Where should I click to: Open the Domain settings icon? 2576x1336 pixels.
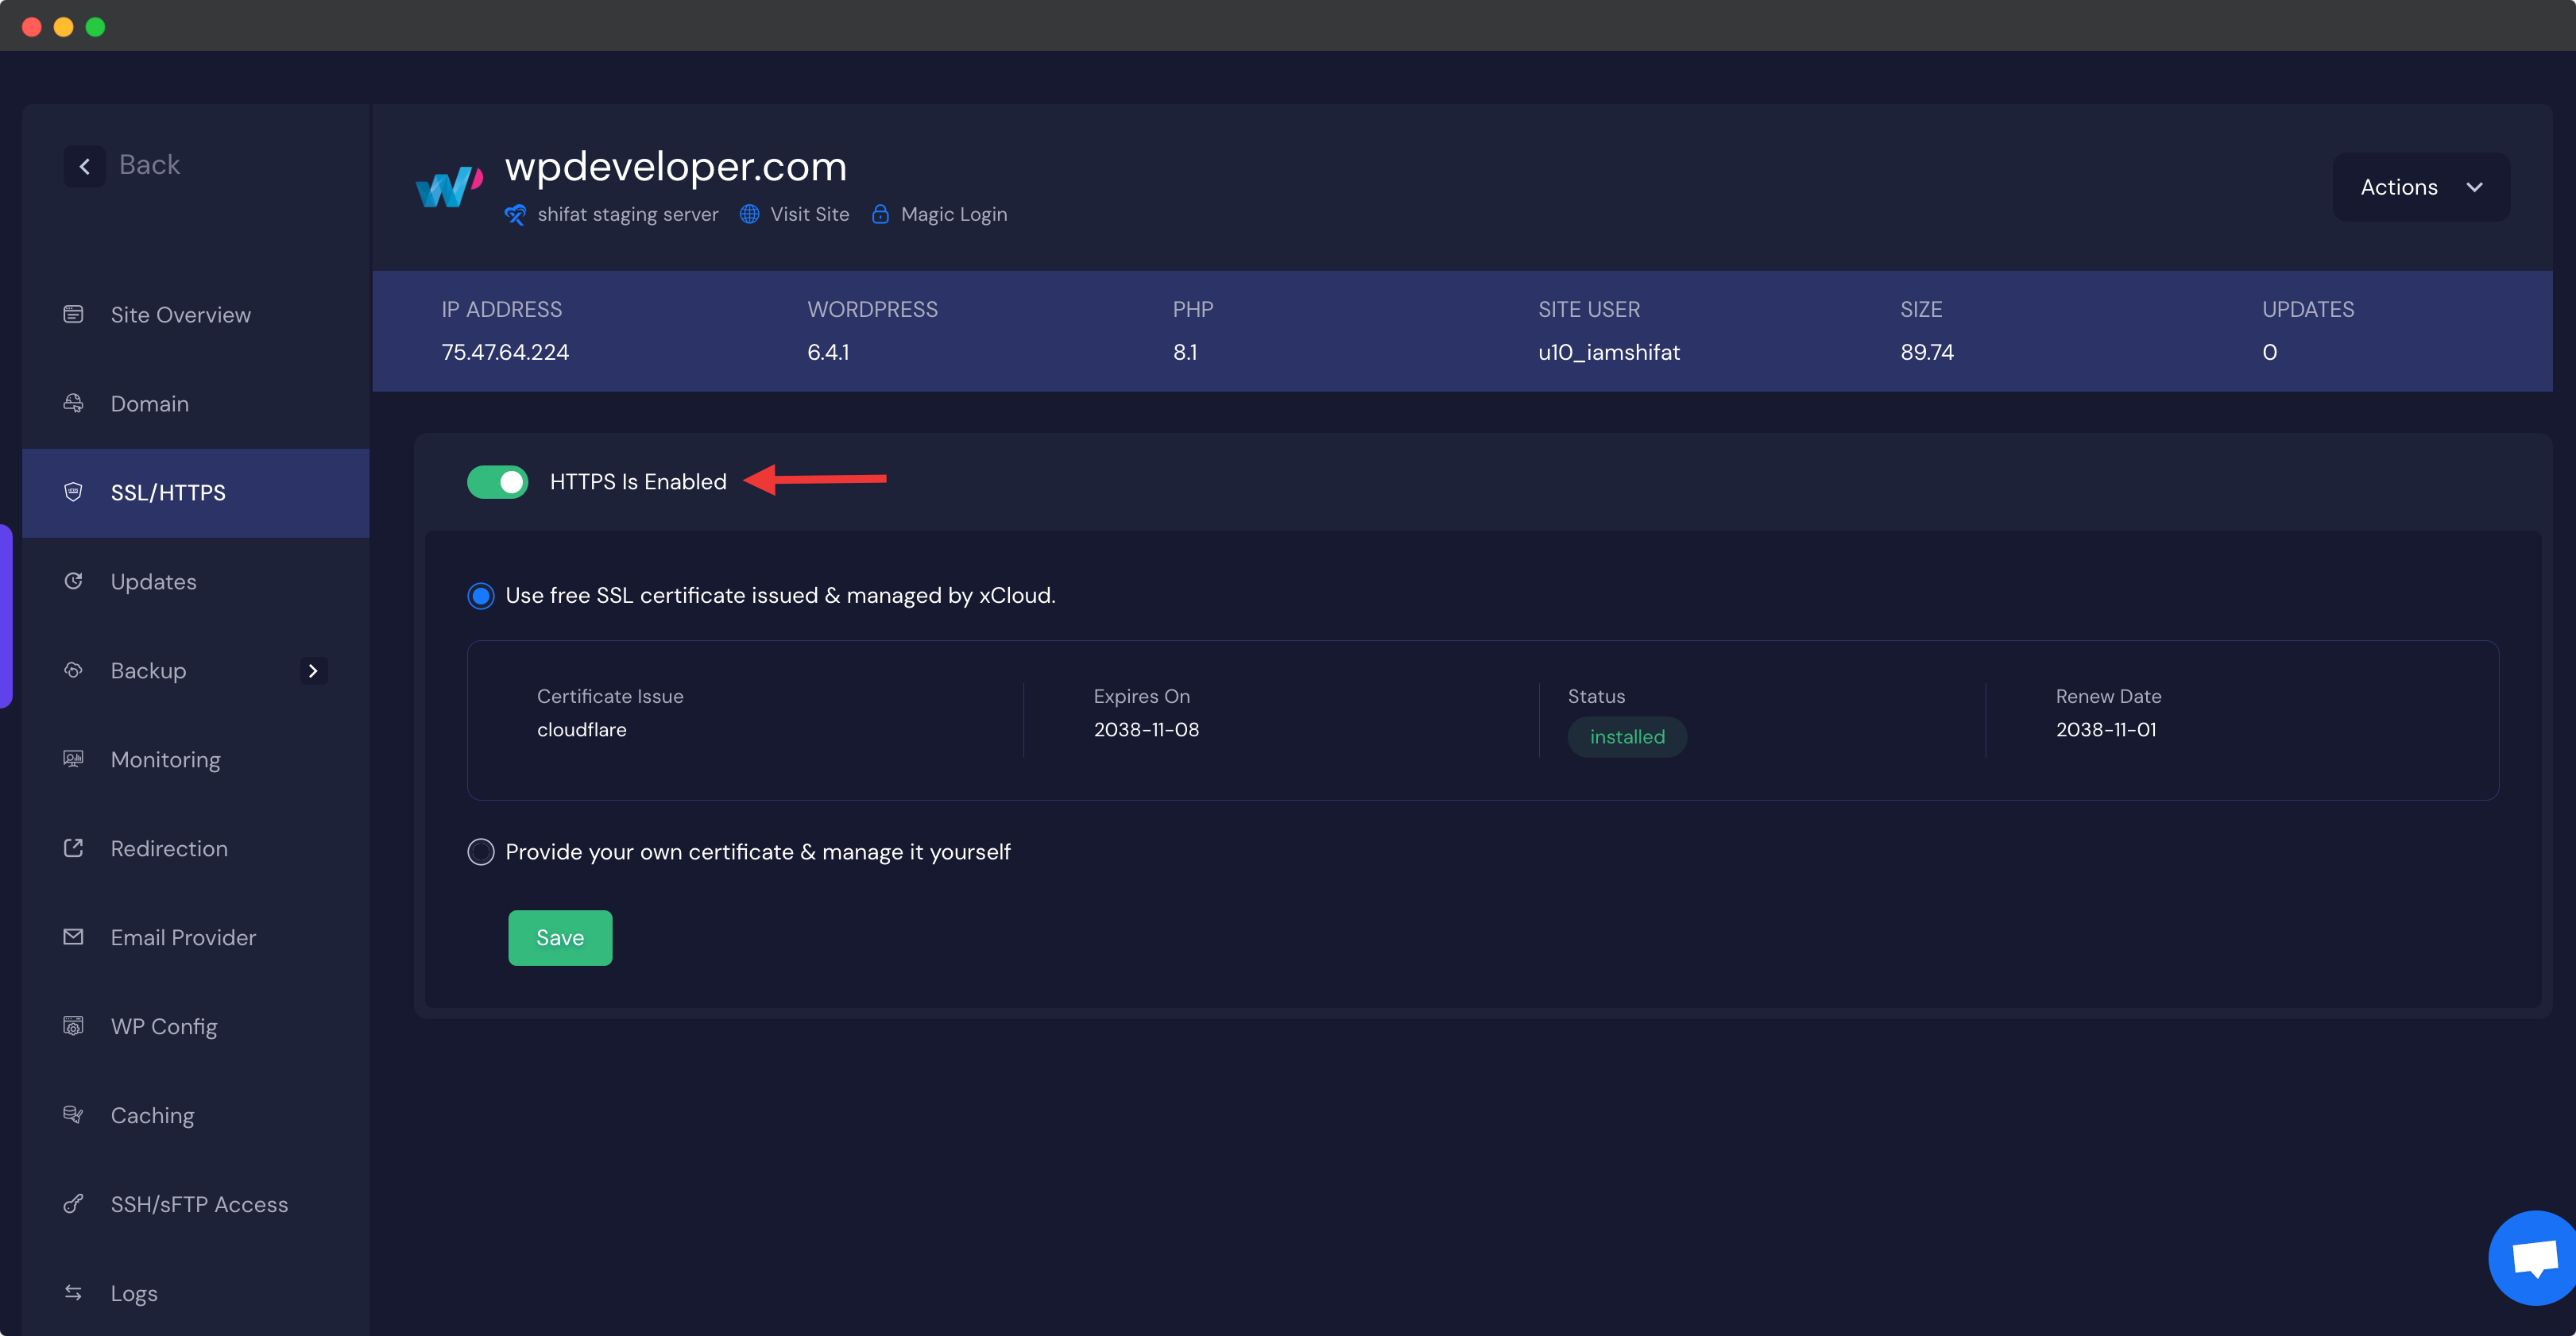(74, 403)
